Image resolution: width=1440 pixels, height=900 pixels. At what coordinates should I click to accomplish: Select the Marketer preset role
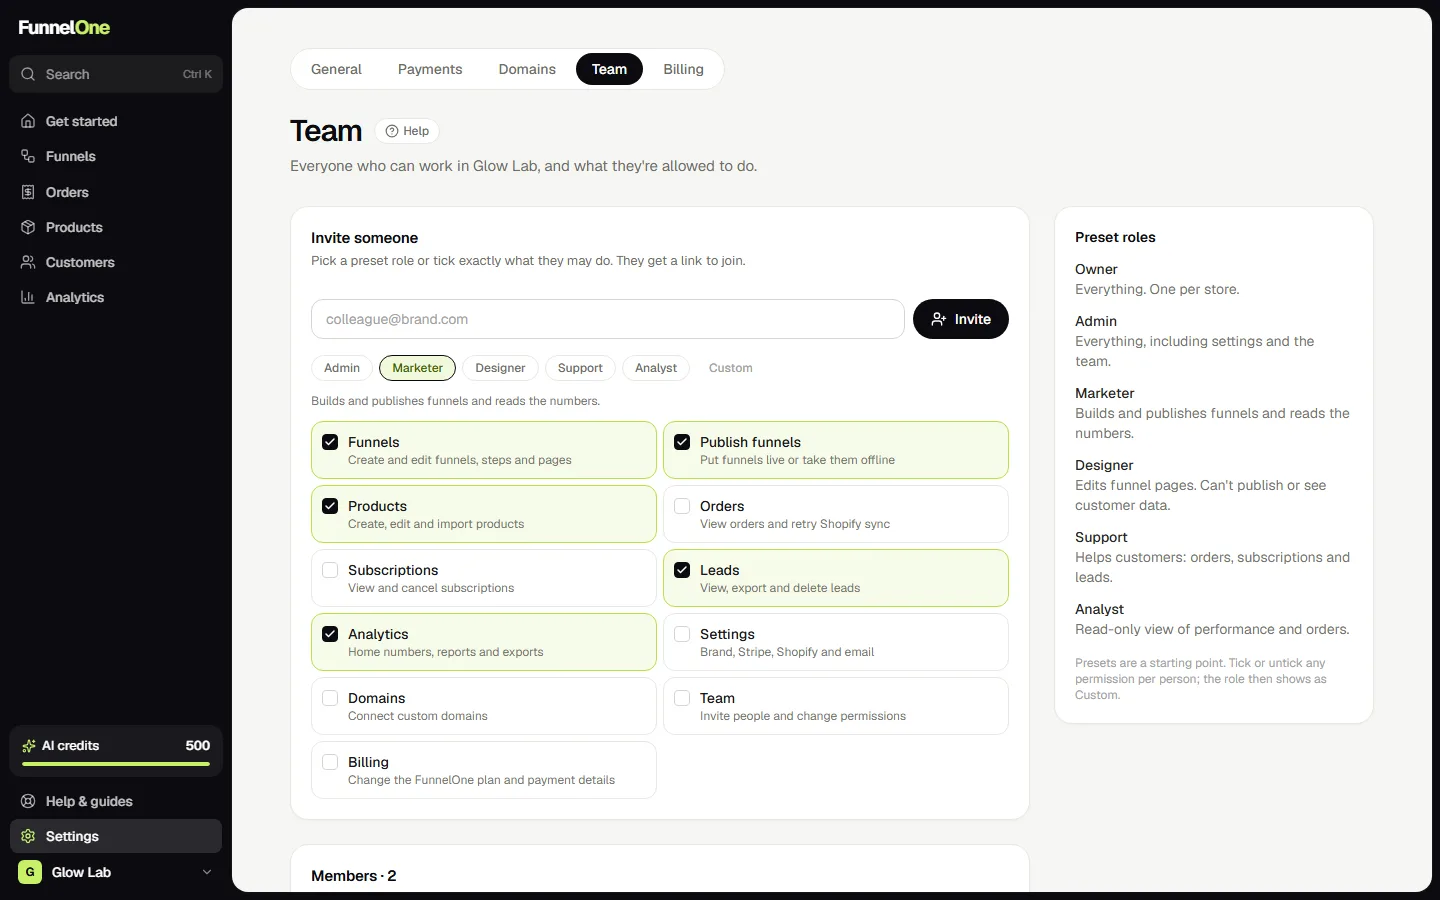417,368
